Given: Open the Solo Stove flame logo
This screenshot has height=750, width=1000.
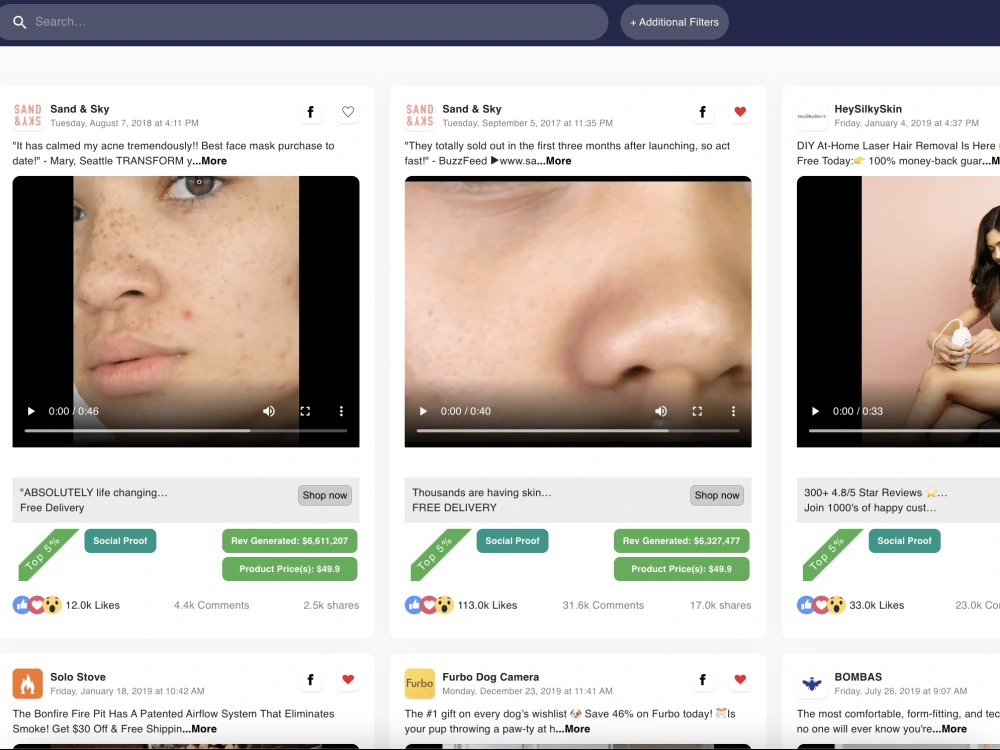Looking at the screenshot, I should coord(27,684).
